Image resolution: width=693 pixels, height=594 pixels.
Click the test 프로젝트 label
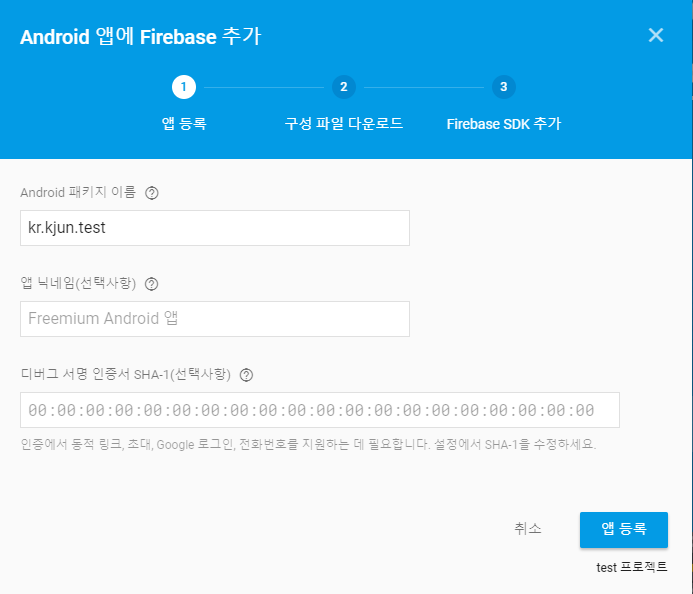point(632,567)
